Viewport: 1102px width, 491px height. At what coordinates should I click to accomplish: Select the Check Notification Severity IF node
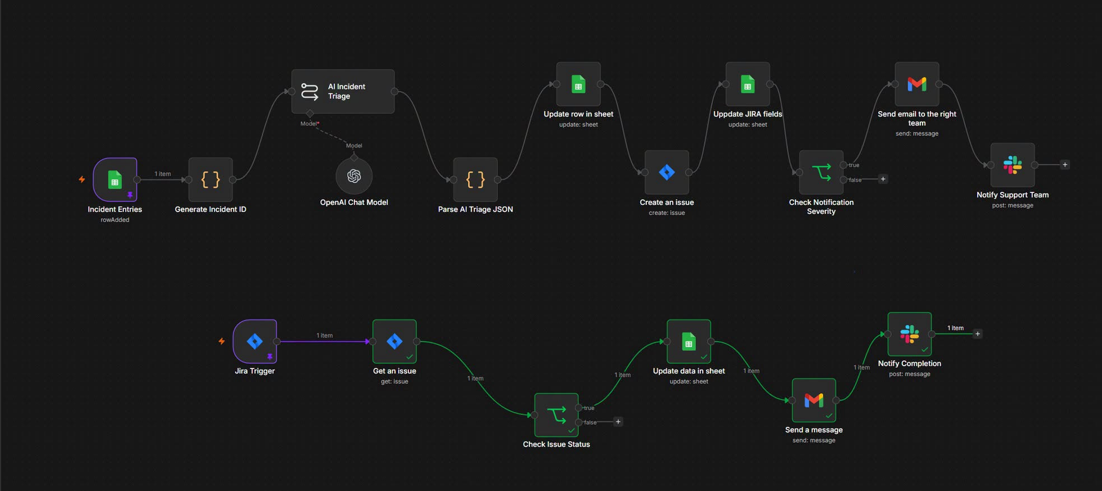tap(822, 172)
